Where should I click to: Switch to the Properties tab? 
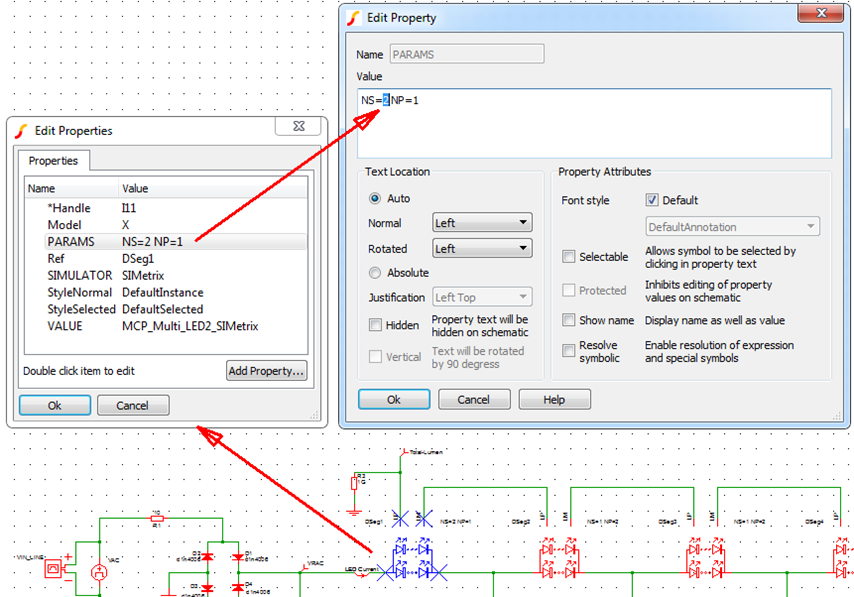(x=53, y=160)
